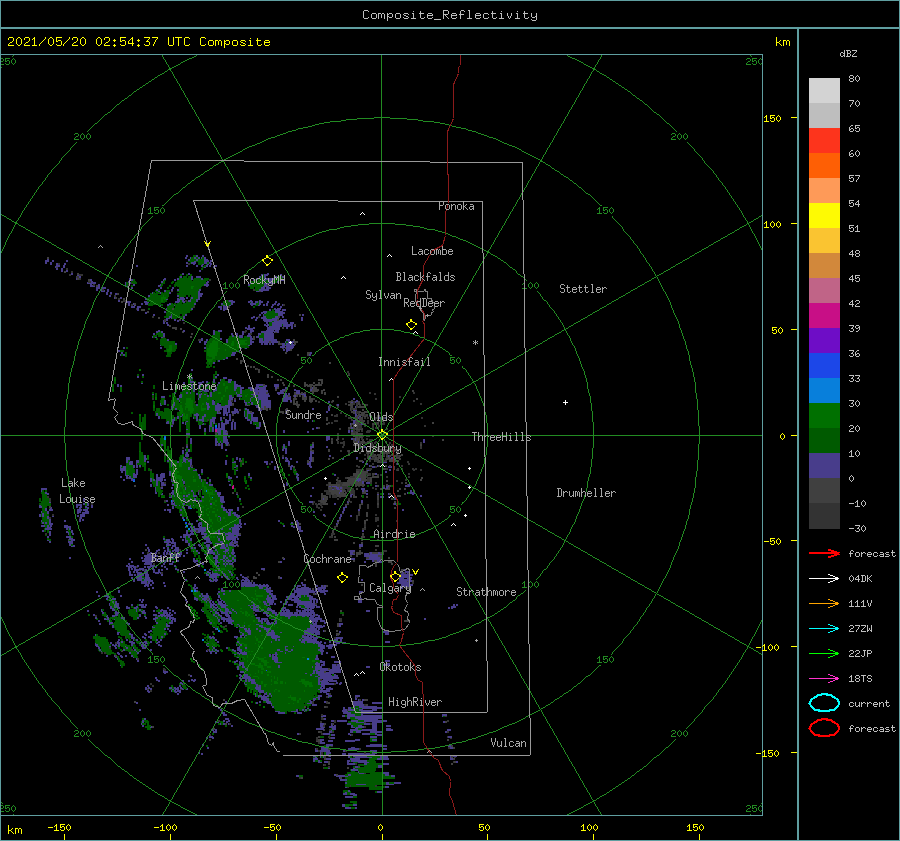The height and width of the screenshot is (841, 900).
Task: Select the bright green 30-20 dBZ swatch
Action: point(824,416)
